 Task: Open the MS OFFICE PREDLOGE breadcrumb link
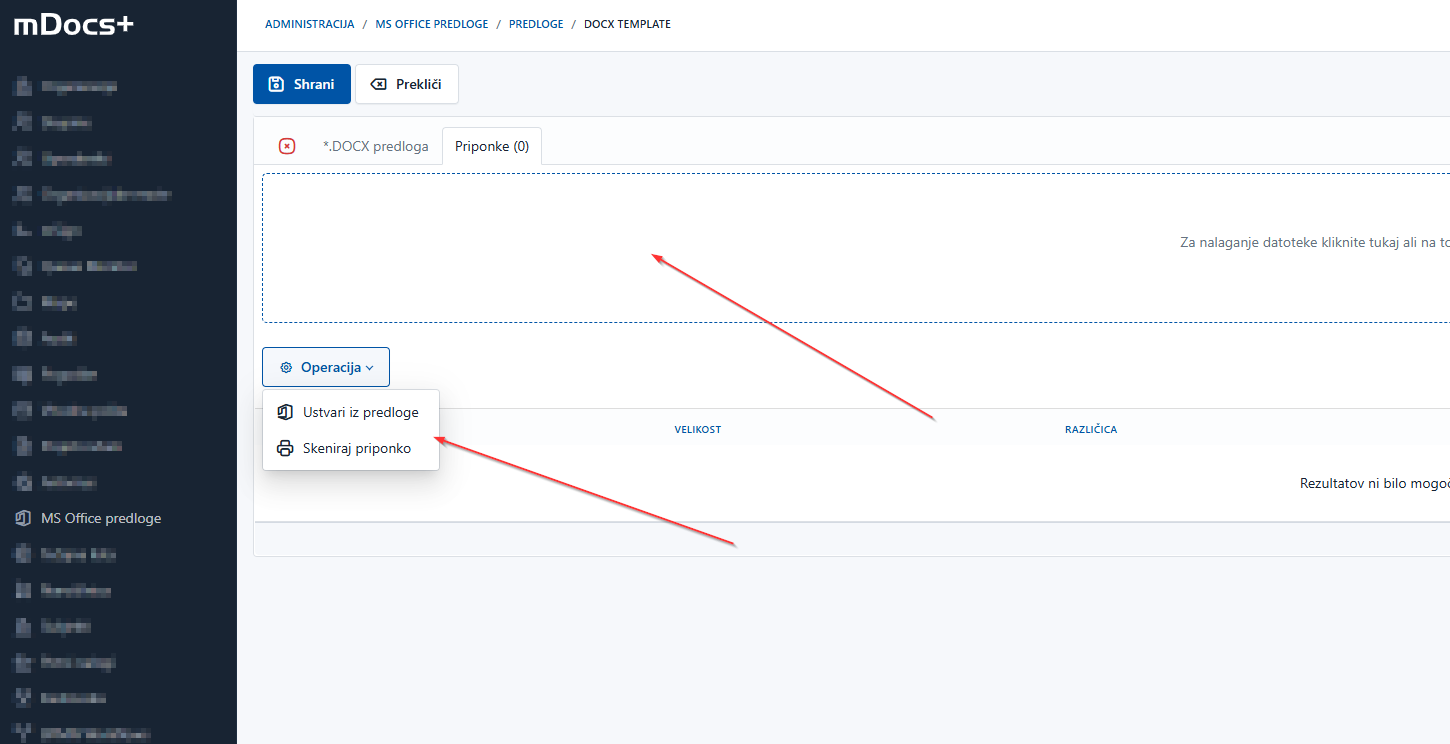pos(431,24)
